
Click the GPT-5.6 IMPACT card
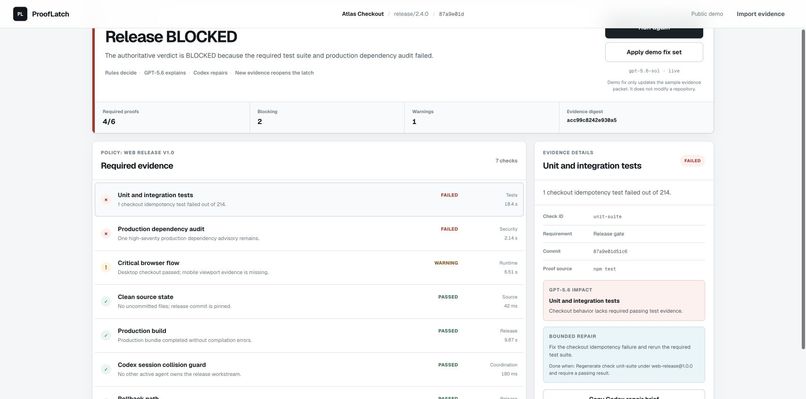click(x=624, y=300)
